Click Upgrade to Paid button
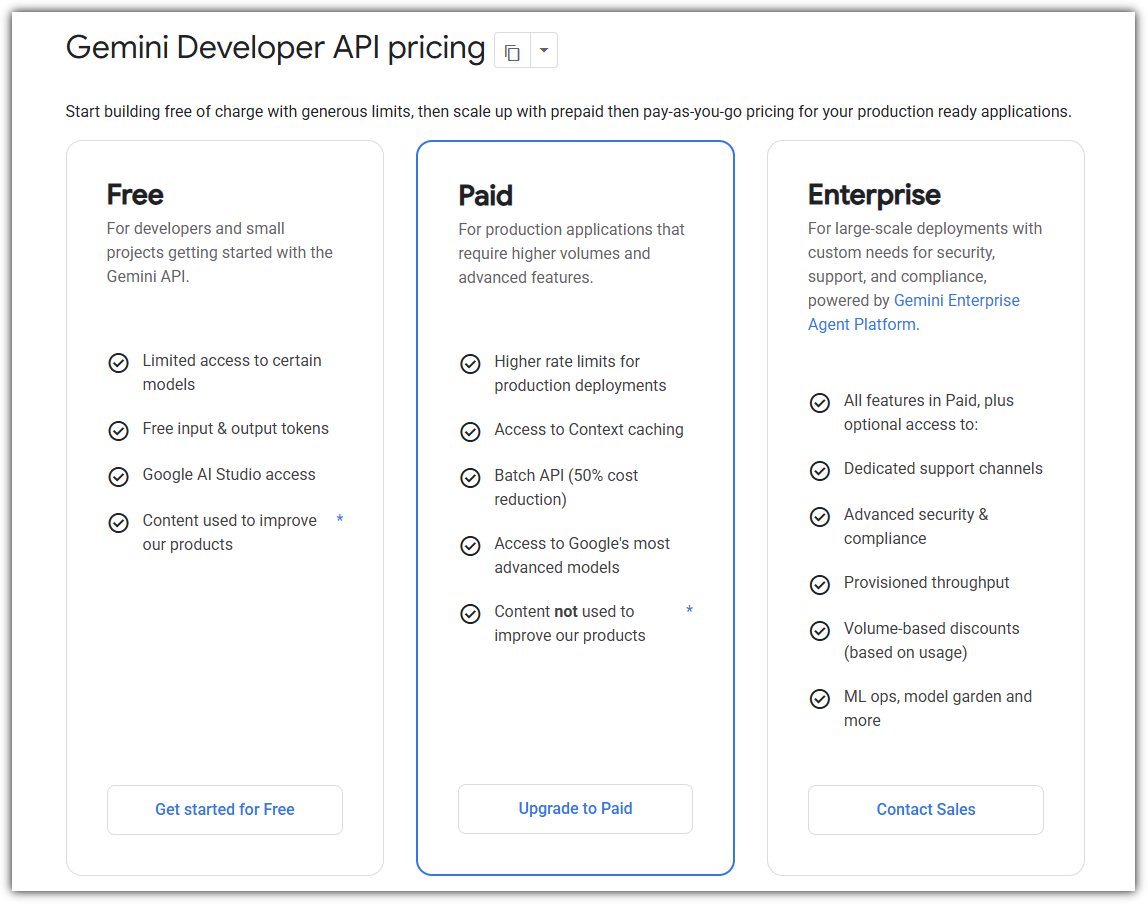This screenshot has height=904, width=1148. 575,809
